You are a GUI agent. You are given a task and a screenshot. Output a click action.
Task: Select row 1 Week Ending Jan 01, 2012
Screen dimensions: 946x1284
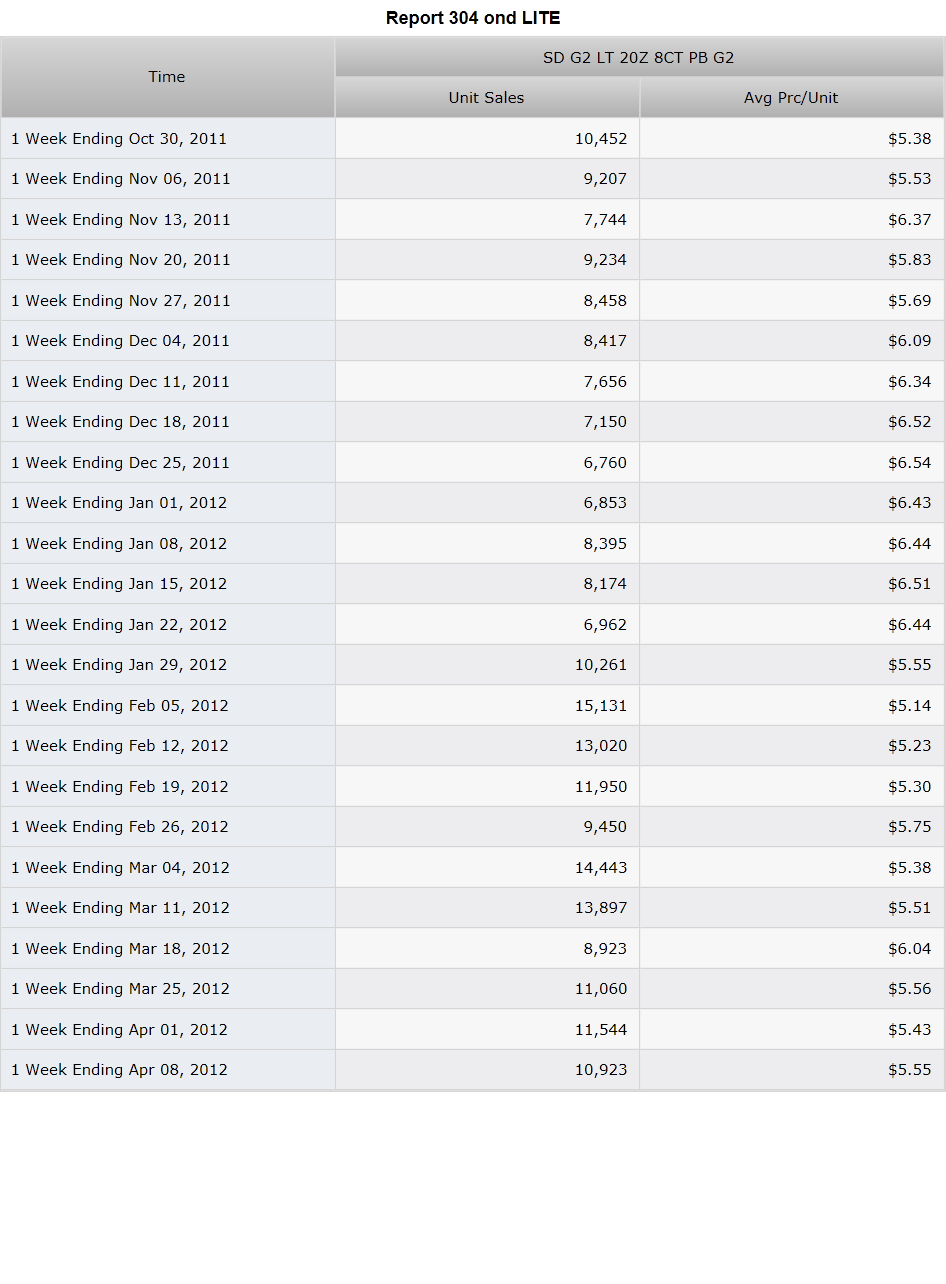tap(472, 503)
